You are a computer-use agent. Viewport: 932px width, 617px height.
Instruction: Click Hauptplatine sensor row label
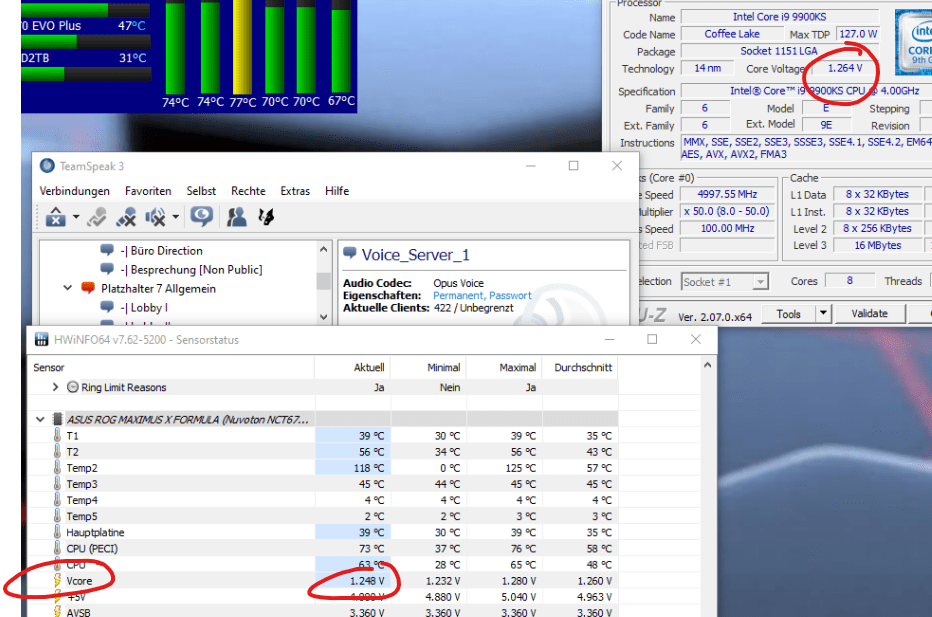[x=95, y=532]
